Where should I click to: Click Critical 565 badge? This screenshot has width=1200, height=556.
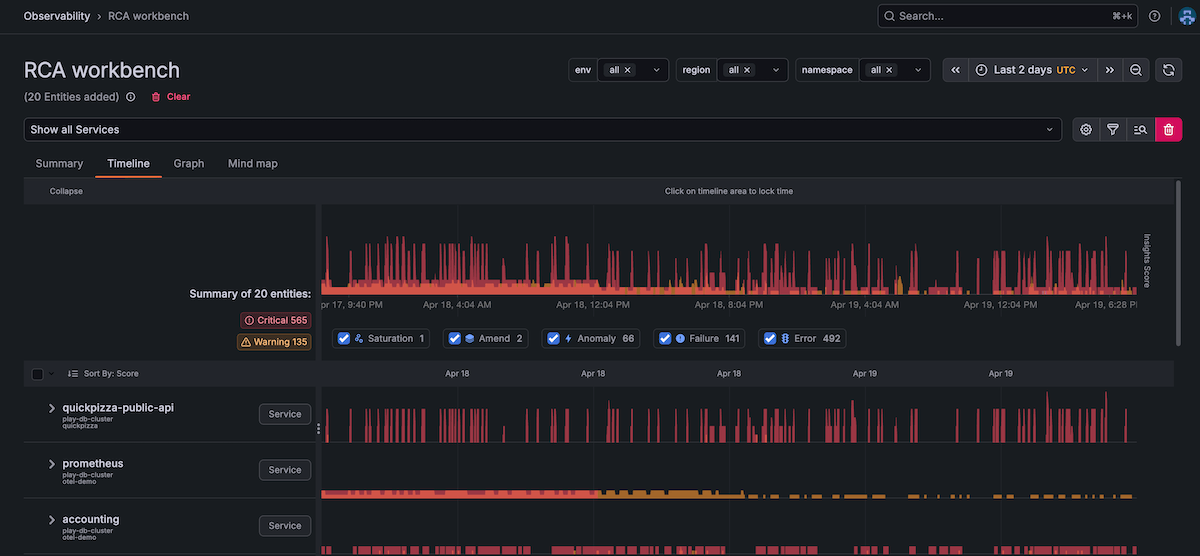[276, 320]
